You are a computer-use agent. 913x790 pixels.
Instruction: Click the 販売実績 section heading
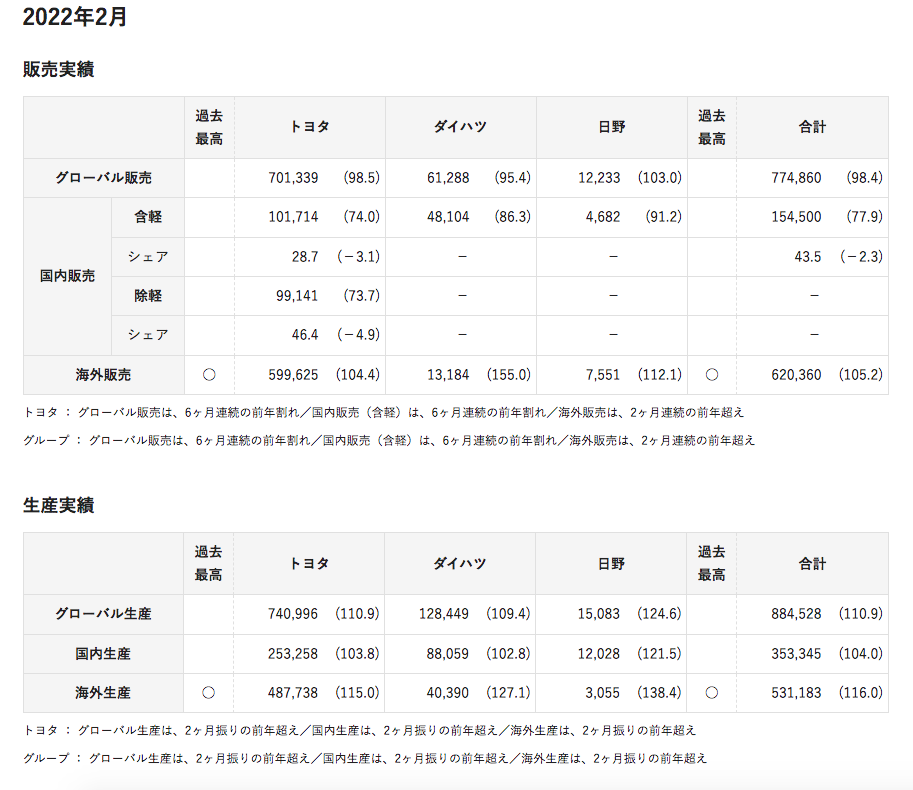coord(58,69)
